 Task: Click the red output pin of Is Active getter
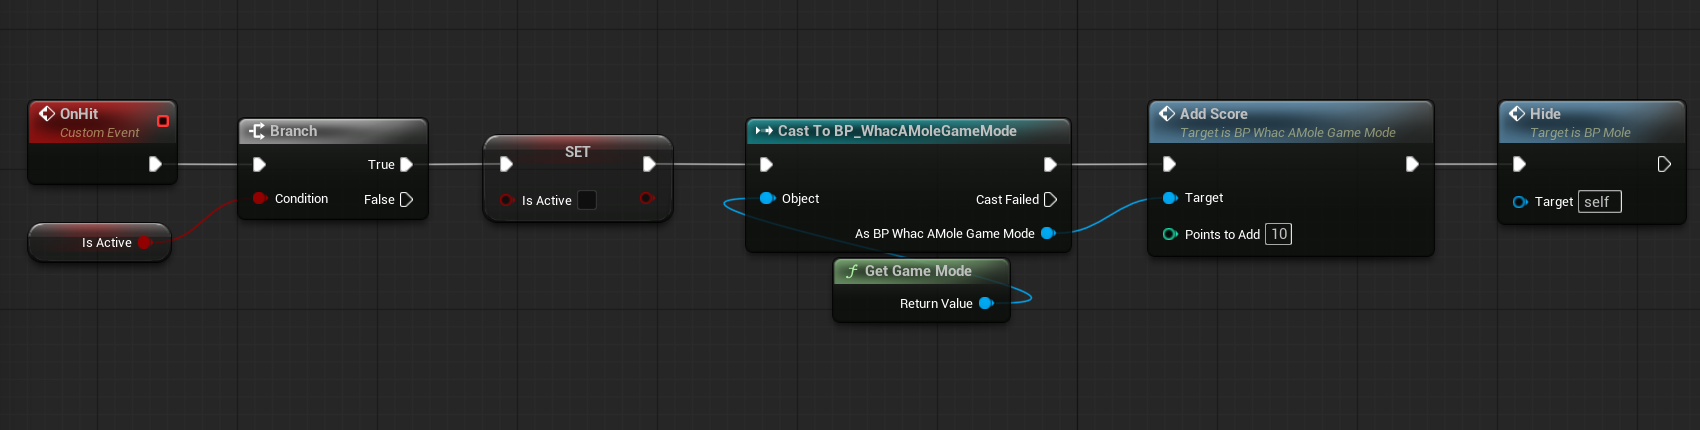tap(144, 242)
